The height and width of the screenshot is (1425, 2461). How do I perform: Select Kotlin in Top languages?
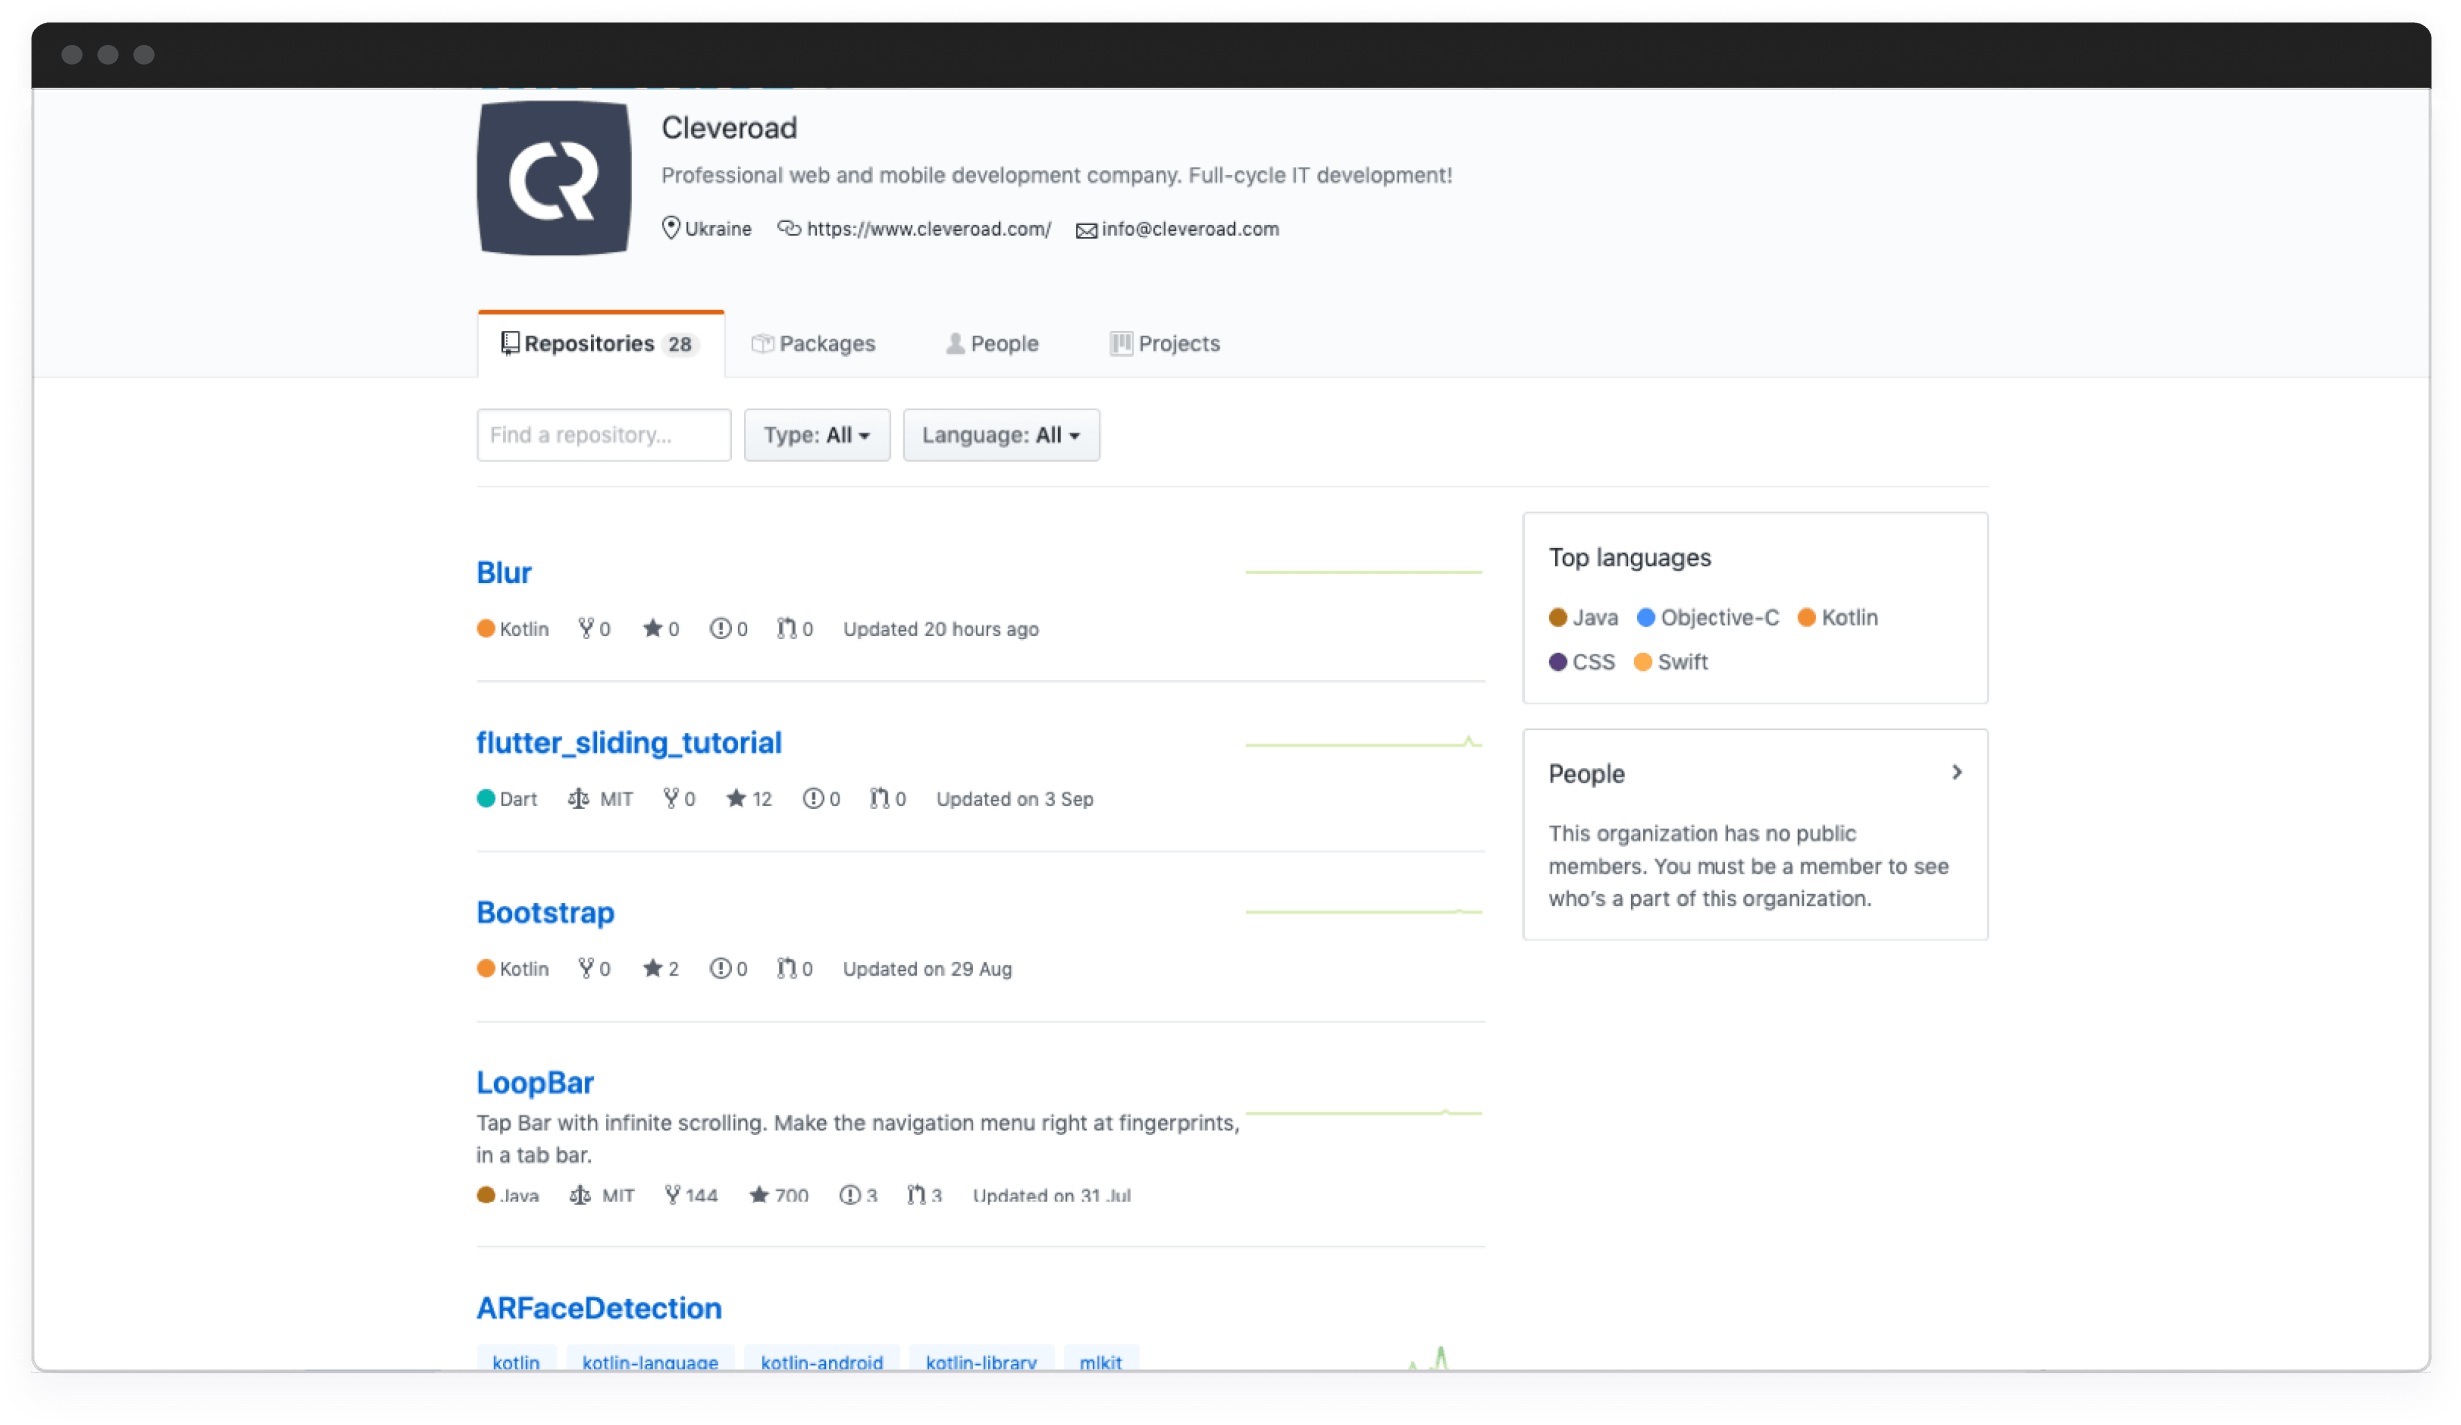pos(1838,618)
